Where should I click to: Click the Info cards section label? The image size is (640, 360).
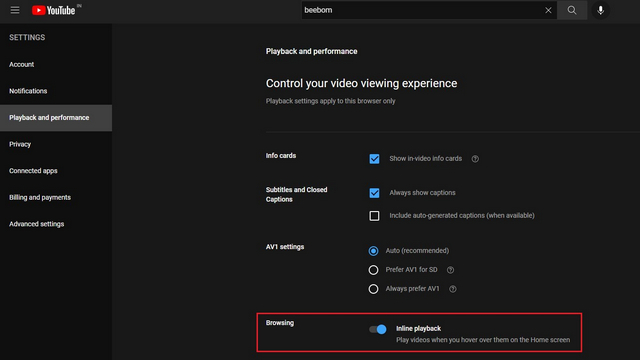pos(281,156)
